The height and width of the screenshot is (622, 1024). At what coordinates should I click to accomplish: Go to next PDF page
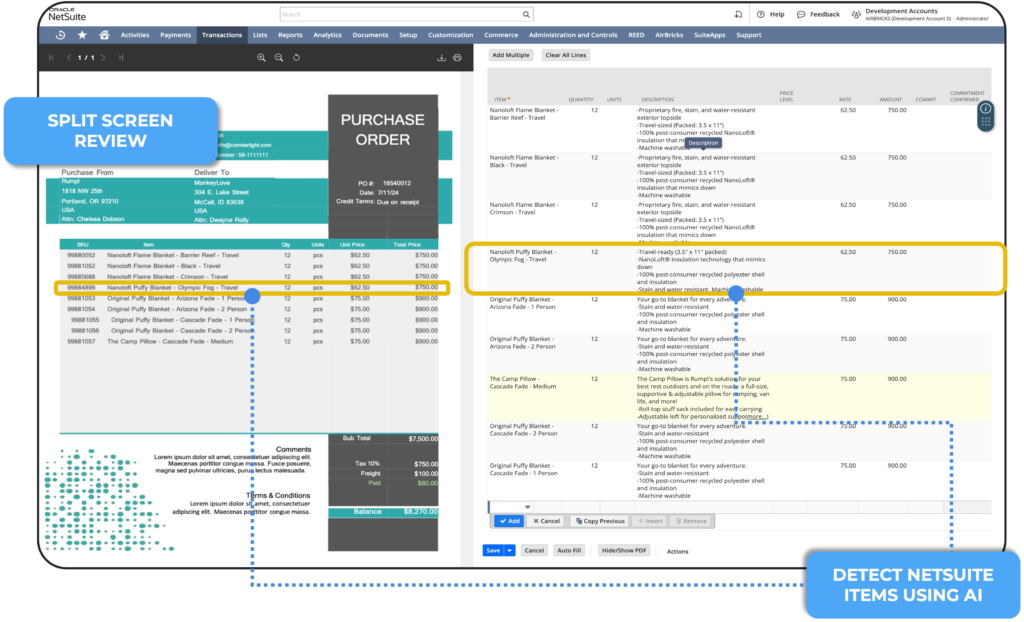[103, 57]
